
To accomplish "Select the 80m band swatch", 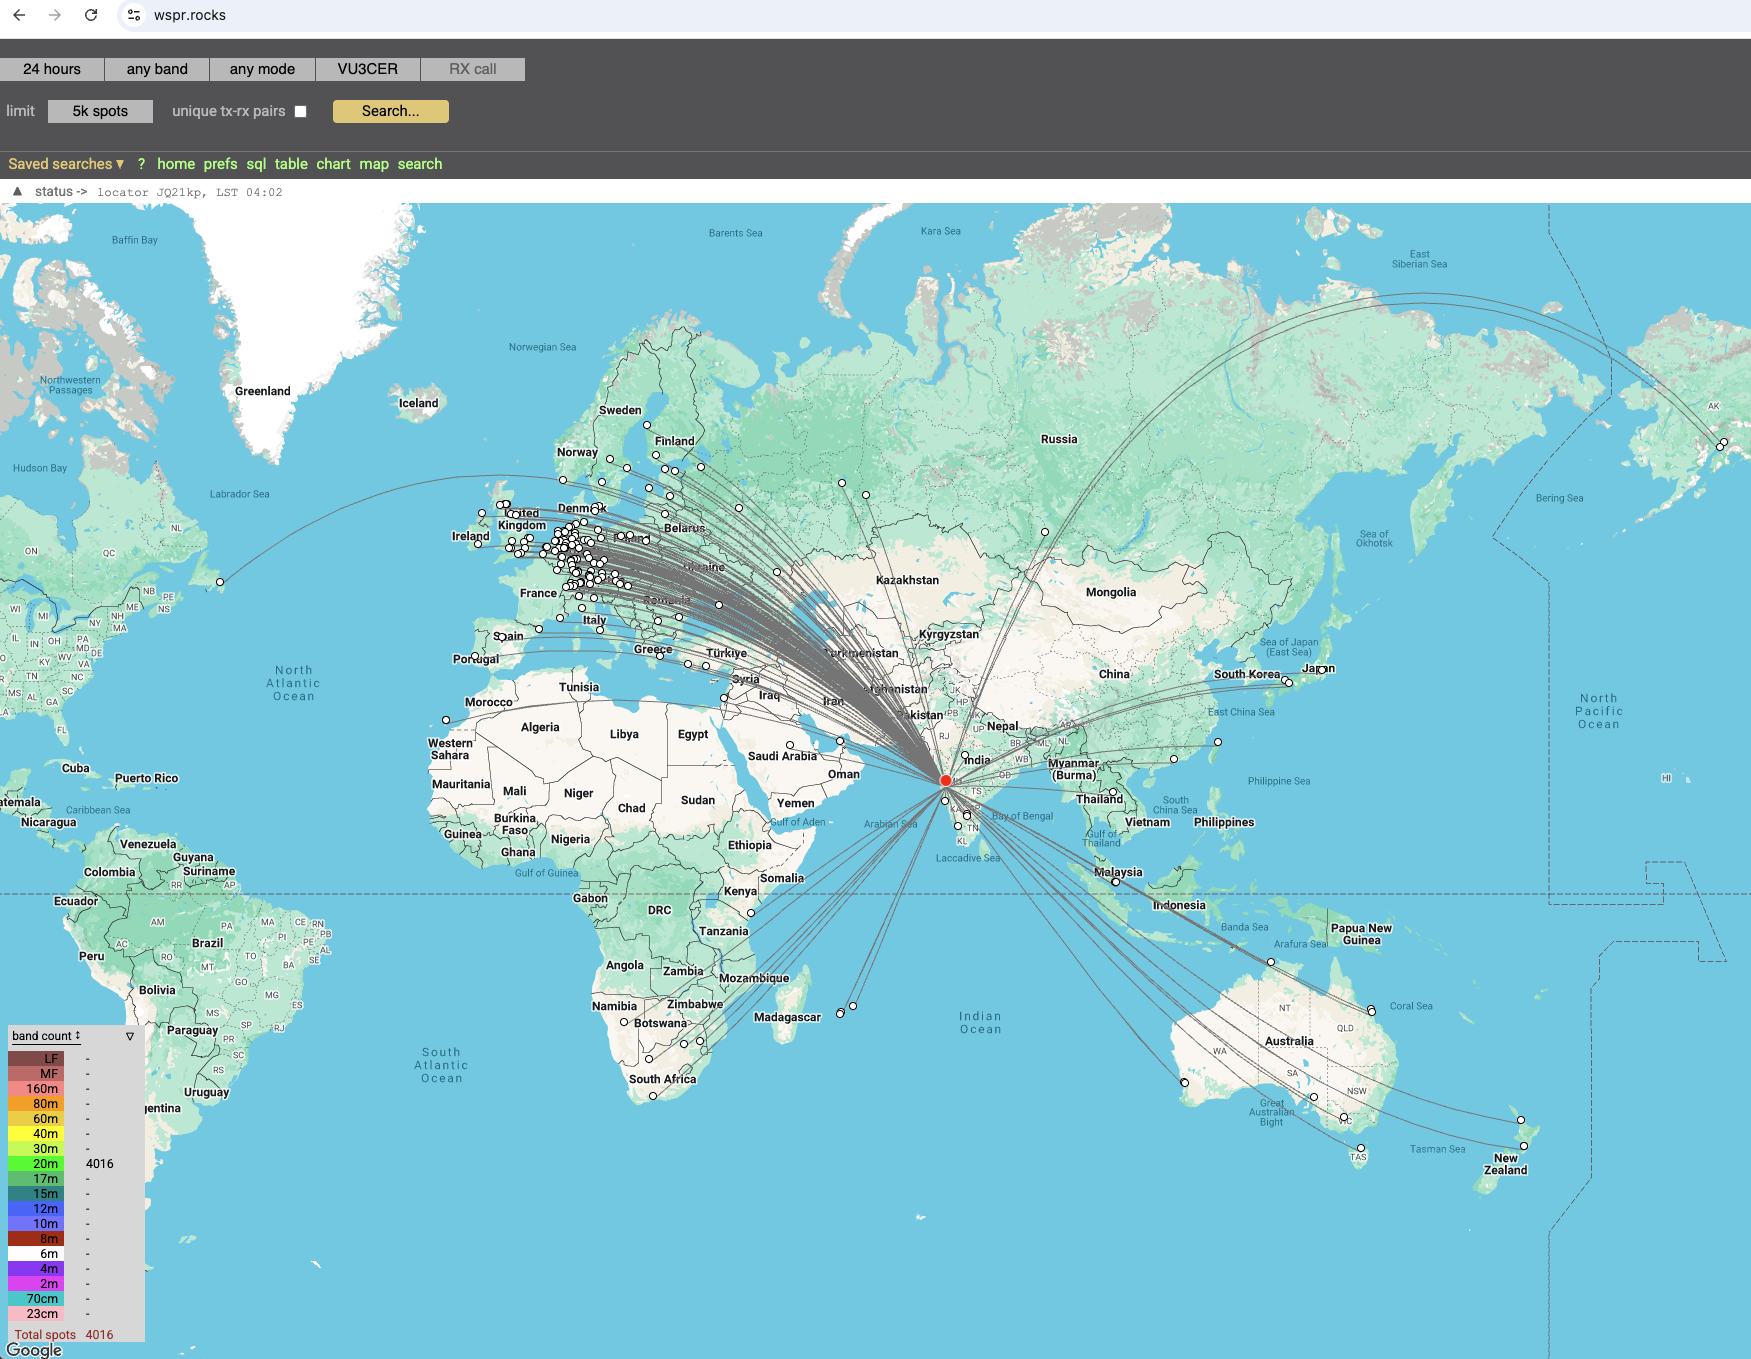I will point(36,1104).
